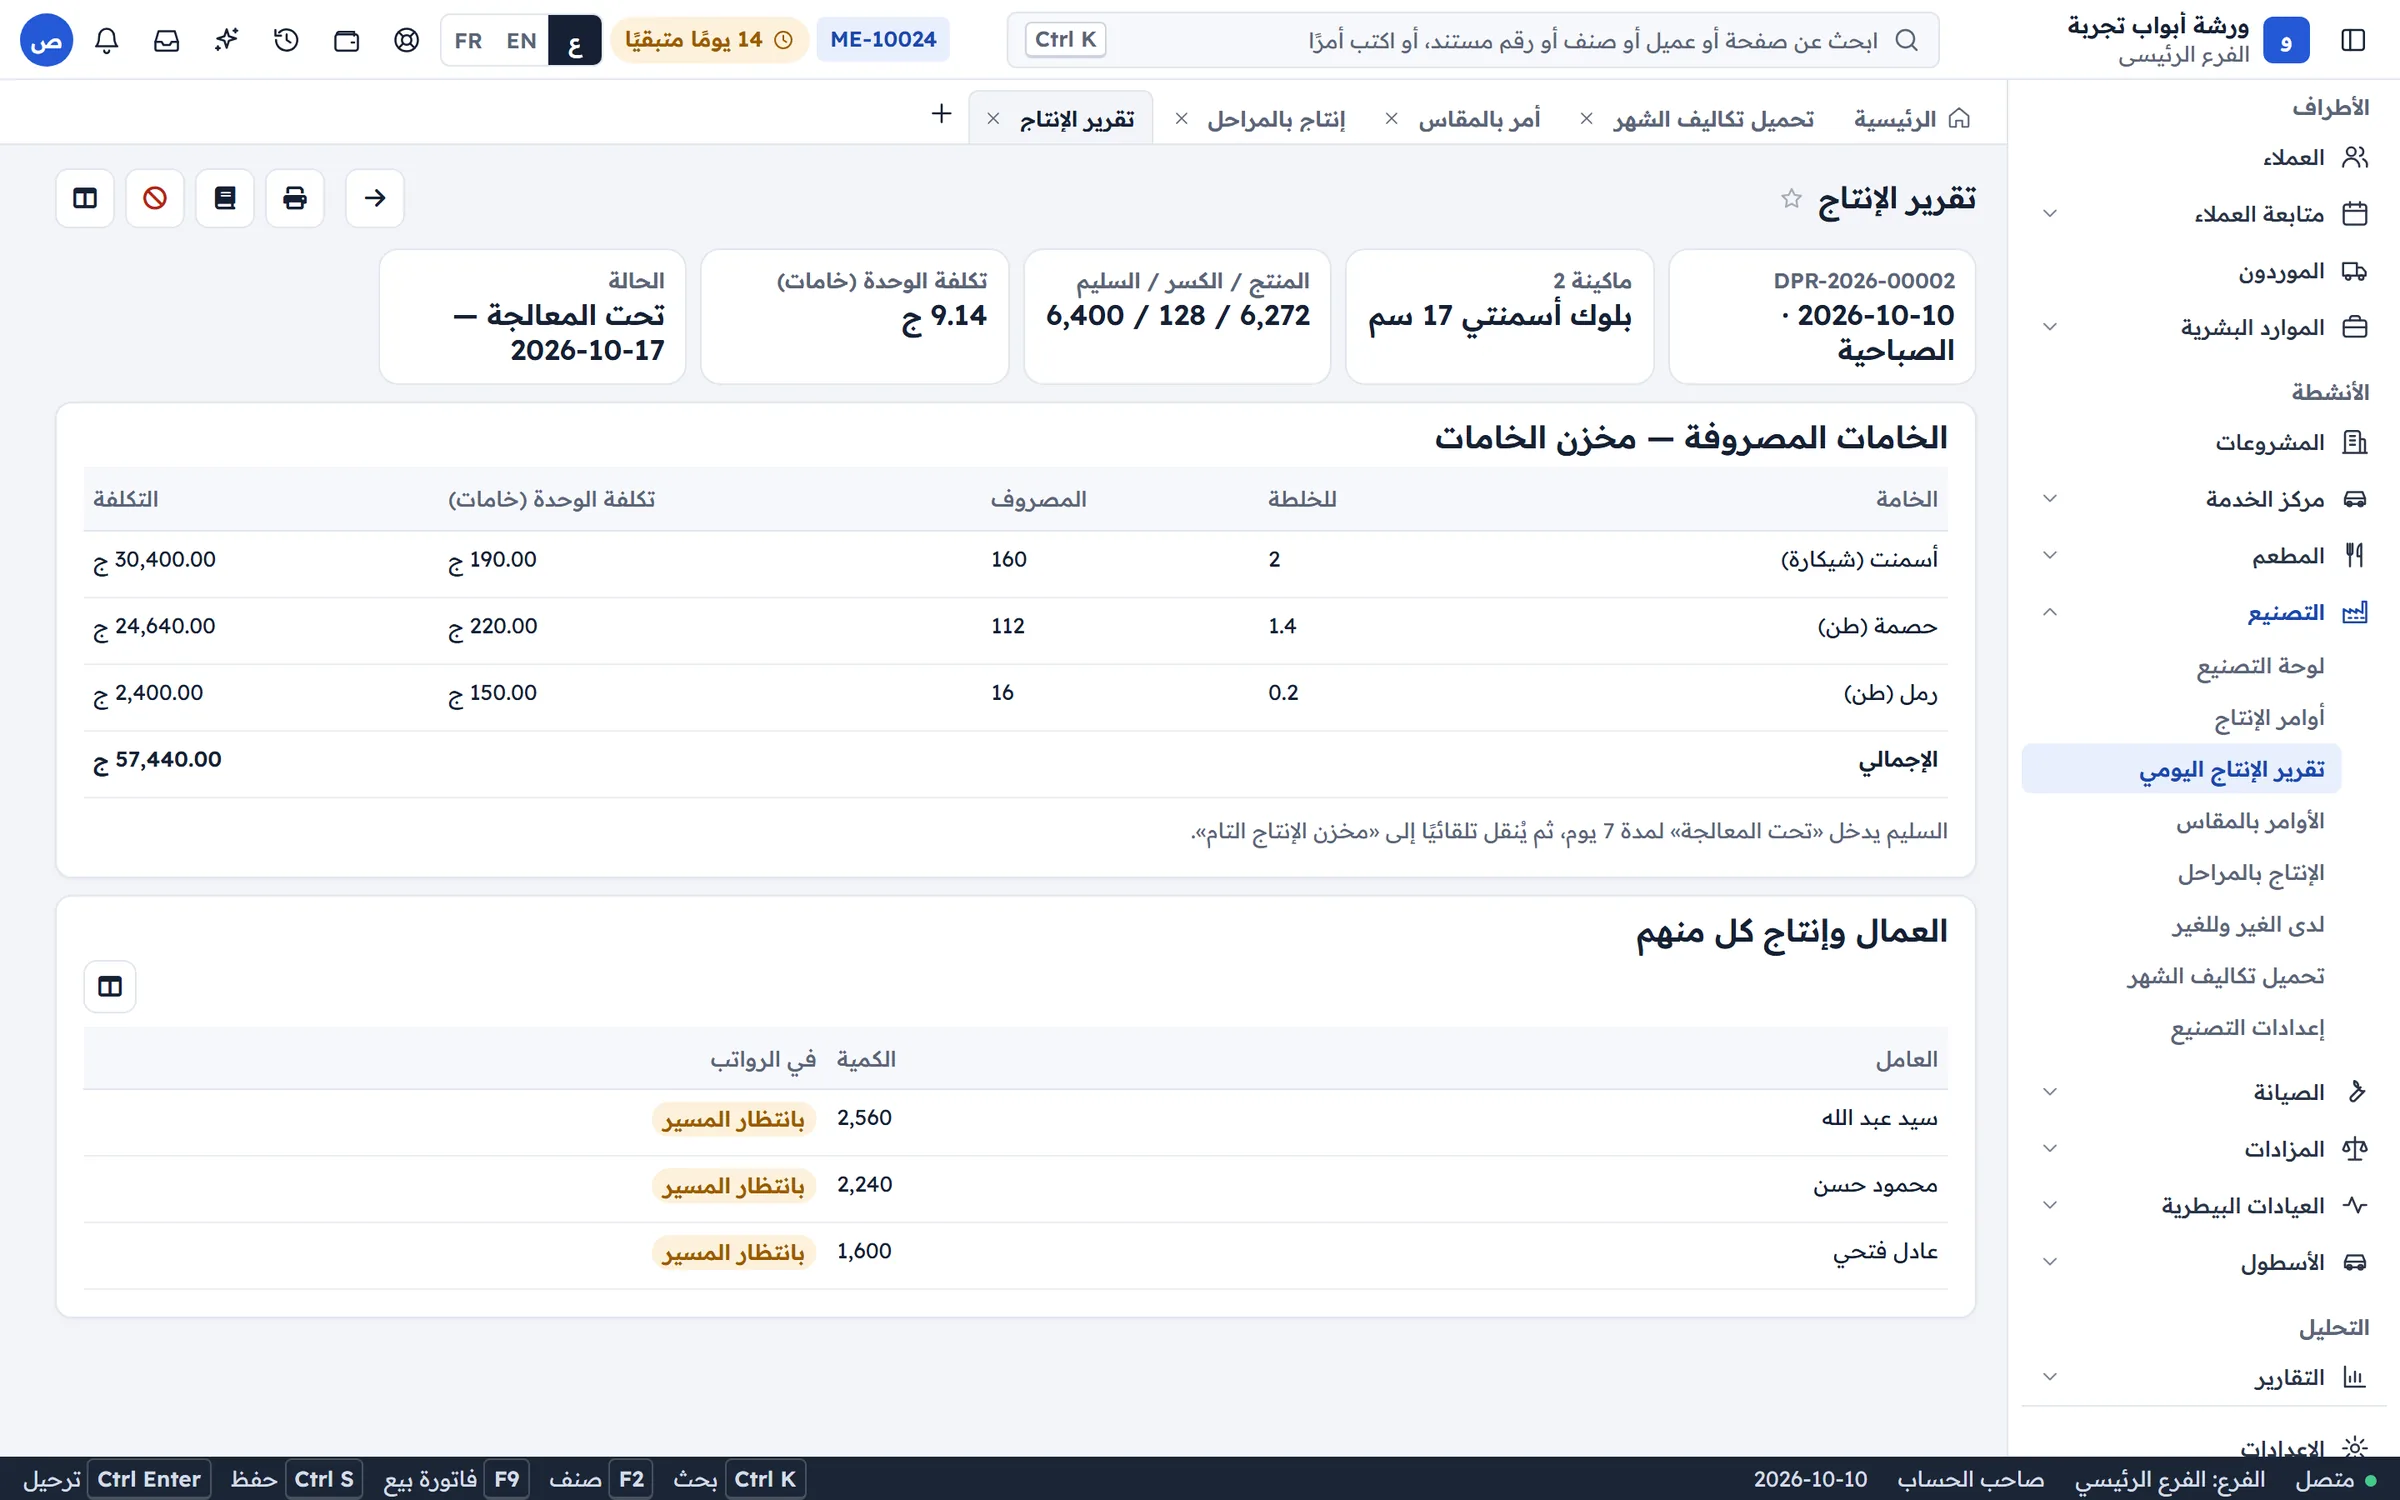Open the recent history clock icon

coord(287,40)
